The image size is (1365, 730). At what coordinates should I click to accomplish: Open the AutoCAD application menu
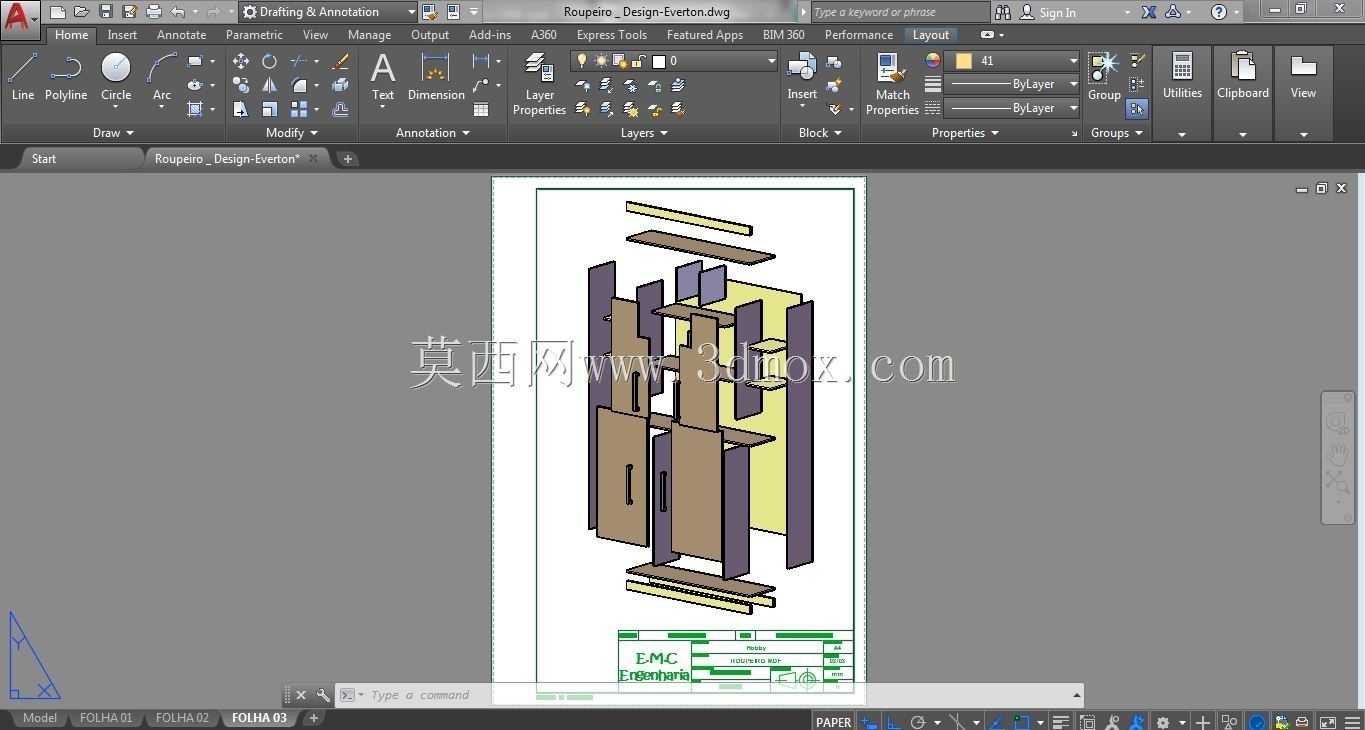(19, 18)
